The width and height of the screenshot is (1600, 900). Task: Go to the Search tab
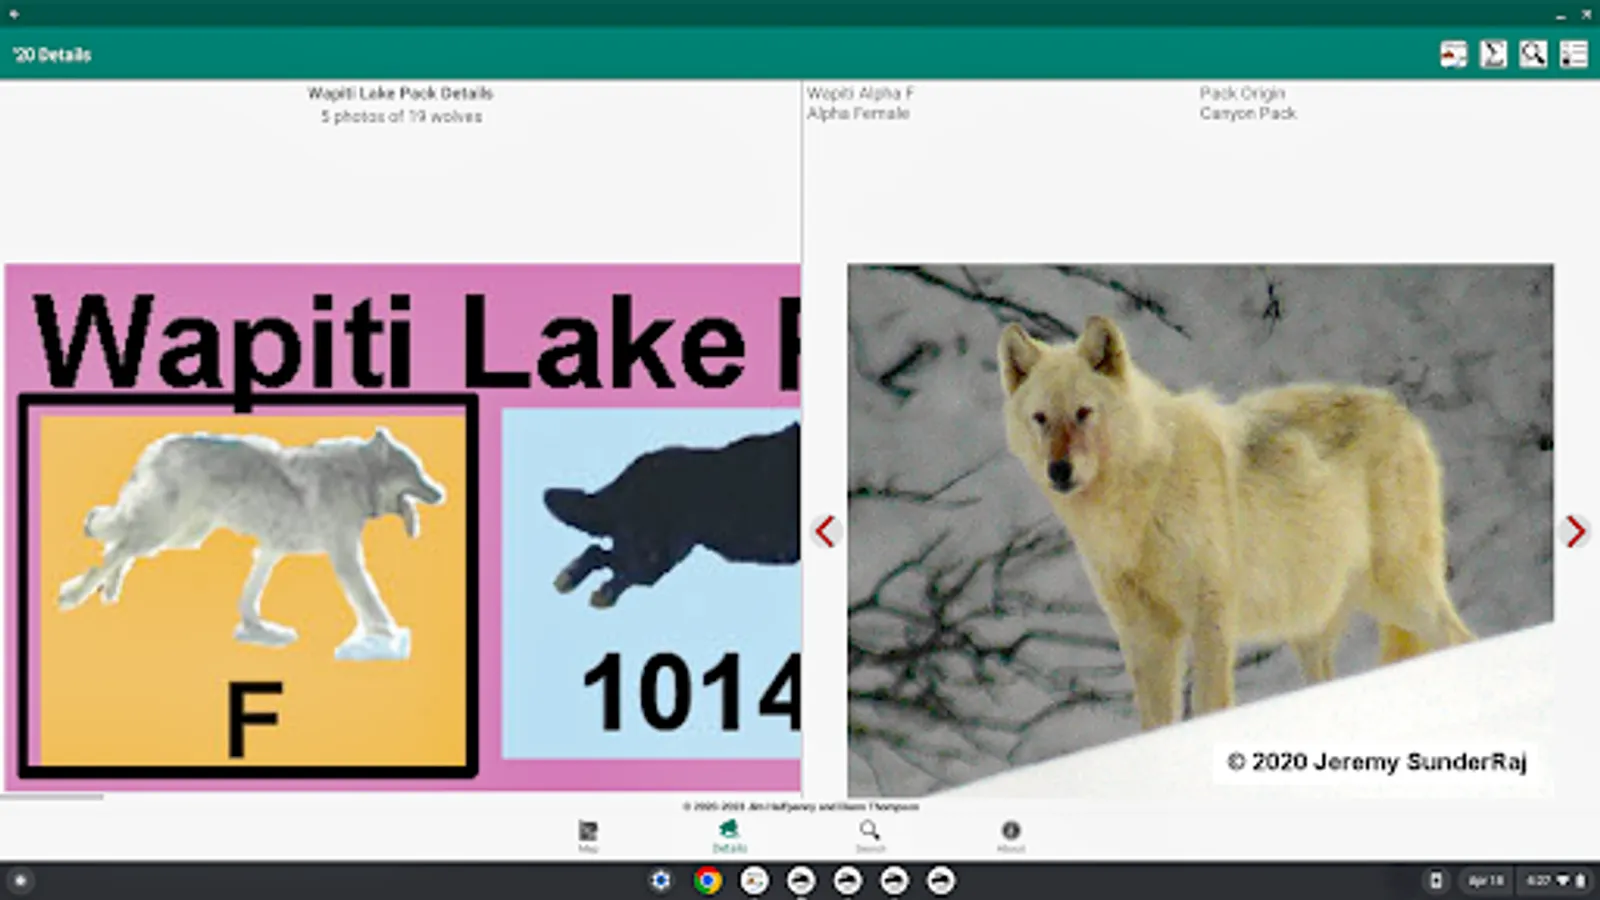[x=870, y=836]
